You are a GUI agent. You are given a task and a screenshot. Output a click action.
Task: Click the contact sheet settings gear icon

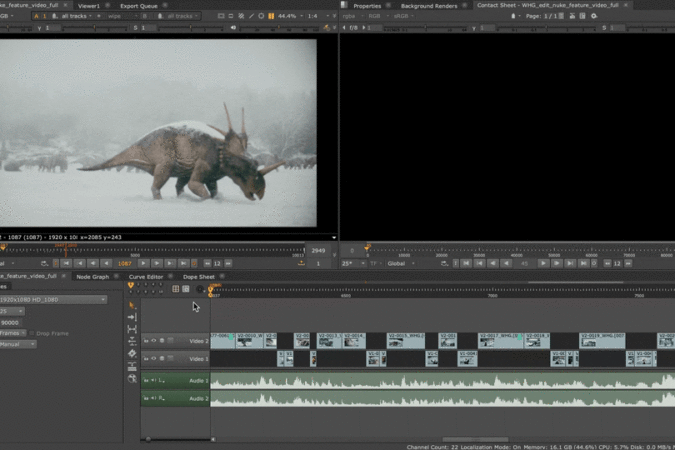(x=594, y=16)
